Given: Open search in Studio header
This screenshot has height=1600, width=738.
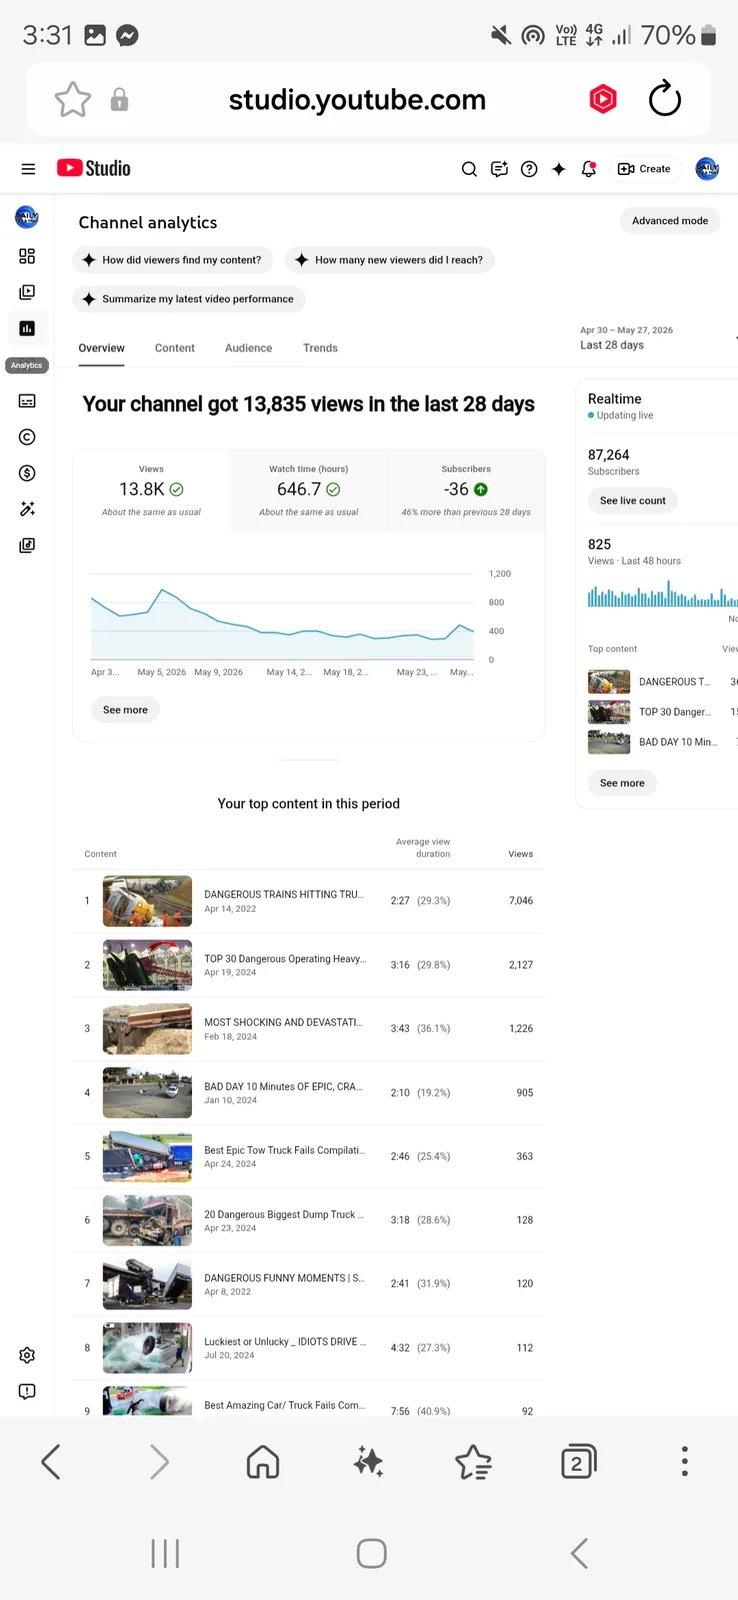Looking at the screenshot, I should [469, 169].
